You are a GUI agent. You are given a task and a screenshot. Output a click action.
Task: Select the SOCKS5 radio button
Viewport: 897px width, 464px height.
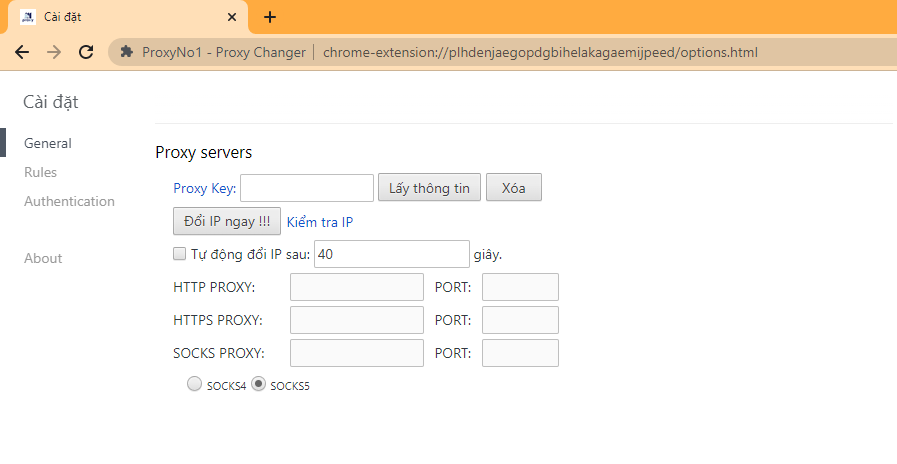coord(258,384)
